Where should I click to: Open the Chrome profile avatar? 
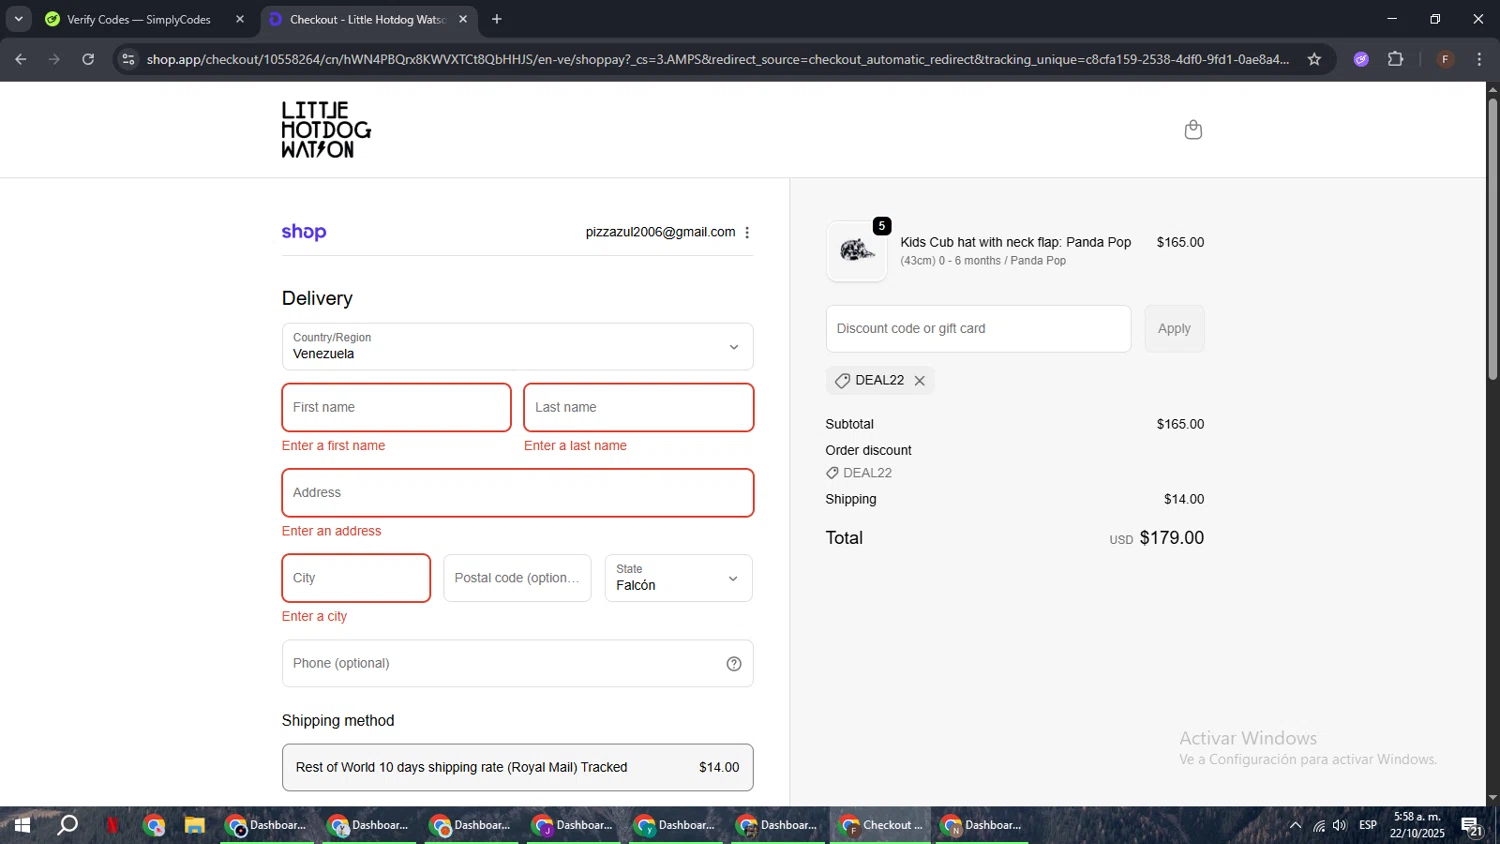click(1445, 59)
